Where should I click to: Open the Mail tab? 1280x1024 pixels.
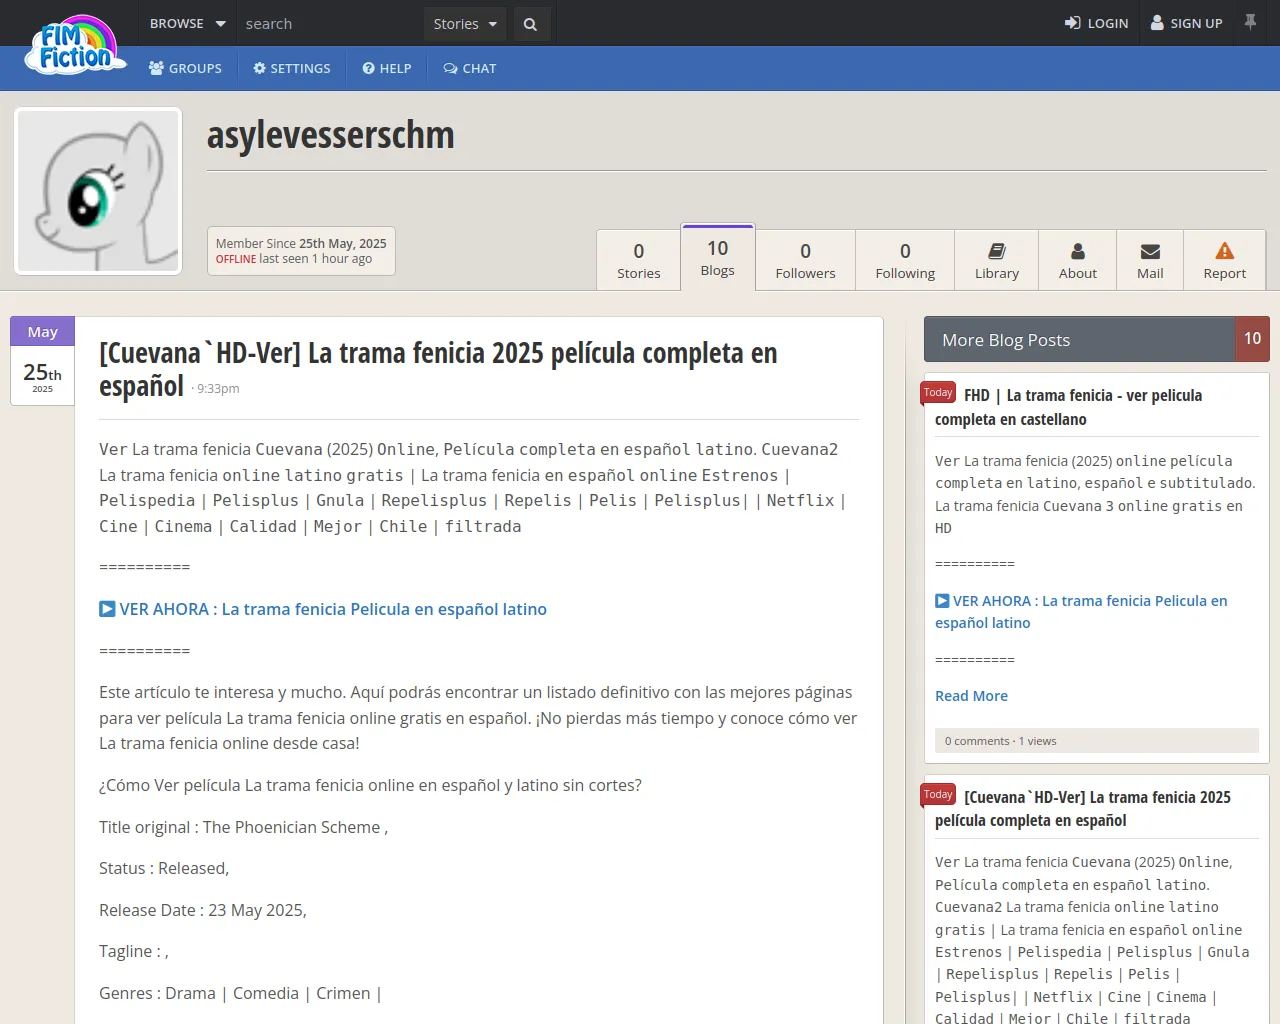(1150, 260)
